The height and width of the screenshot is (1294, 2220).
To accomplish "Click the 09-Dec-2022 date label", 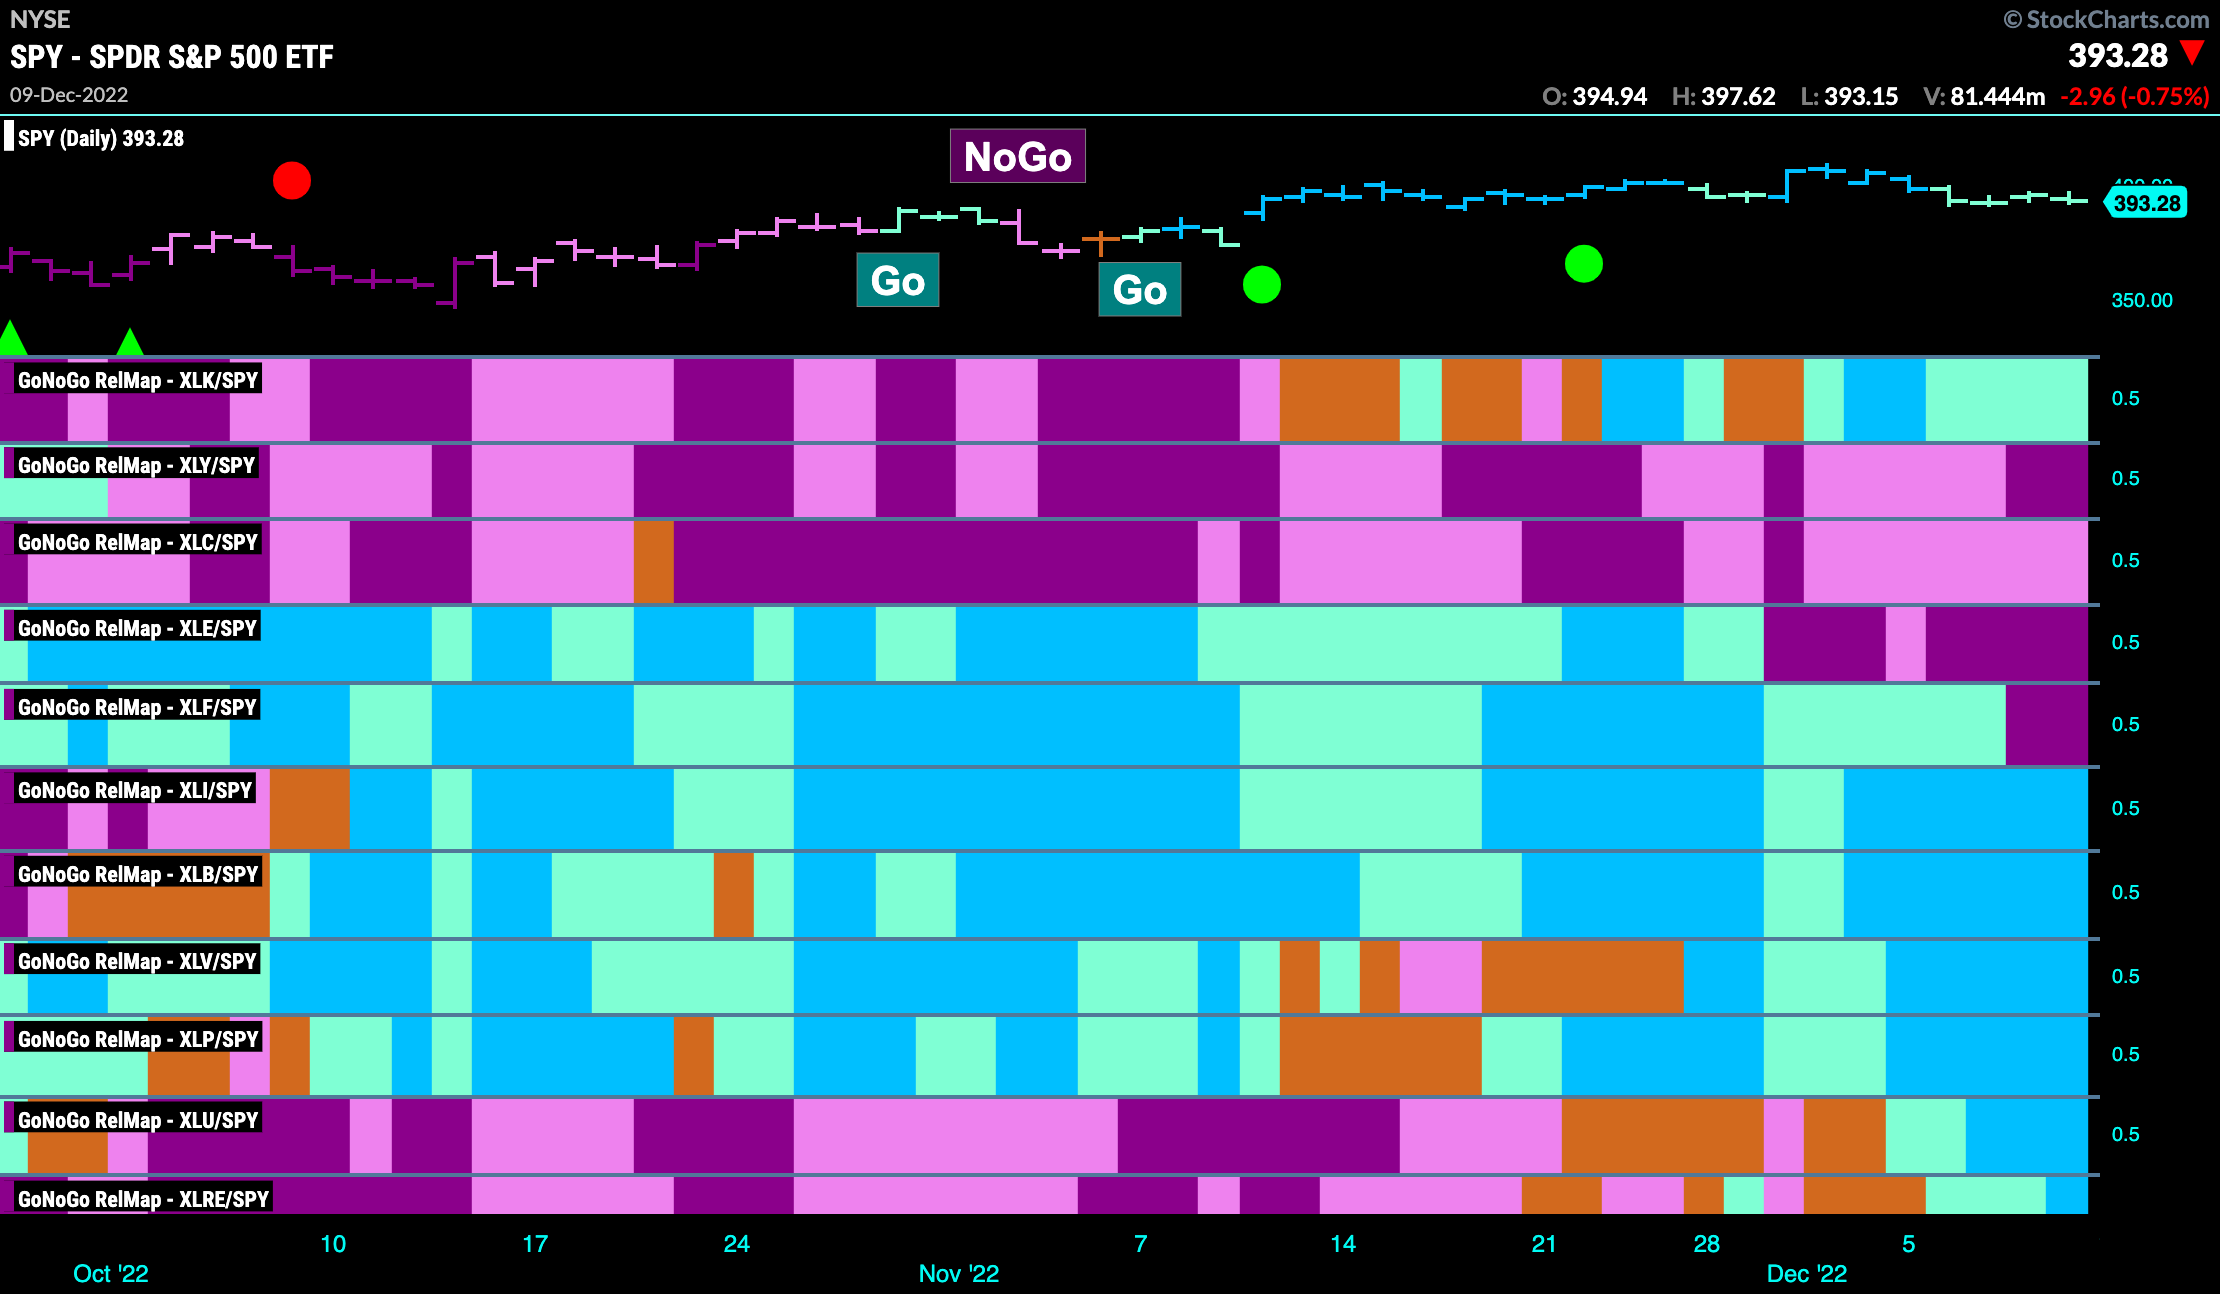I will 69,95.
